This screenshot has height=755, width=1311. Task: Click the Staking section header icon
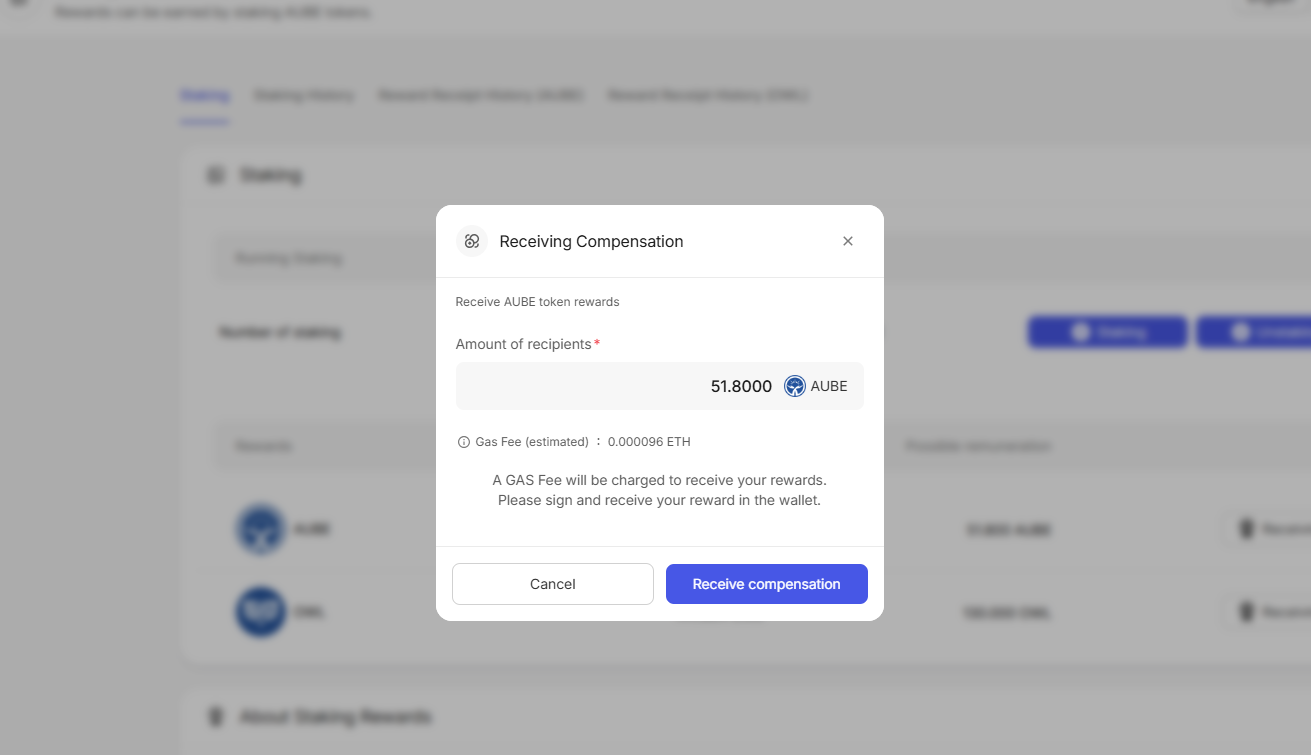215,175
